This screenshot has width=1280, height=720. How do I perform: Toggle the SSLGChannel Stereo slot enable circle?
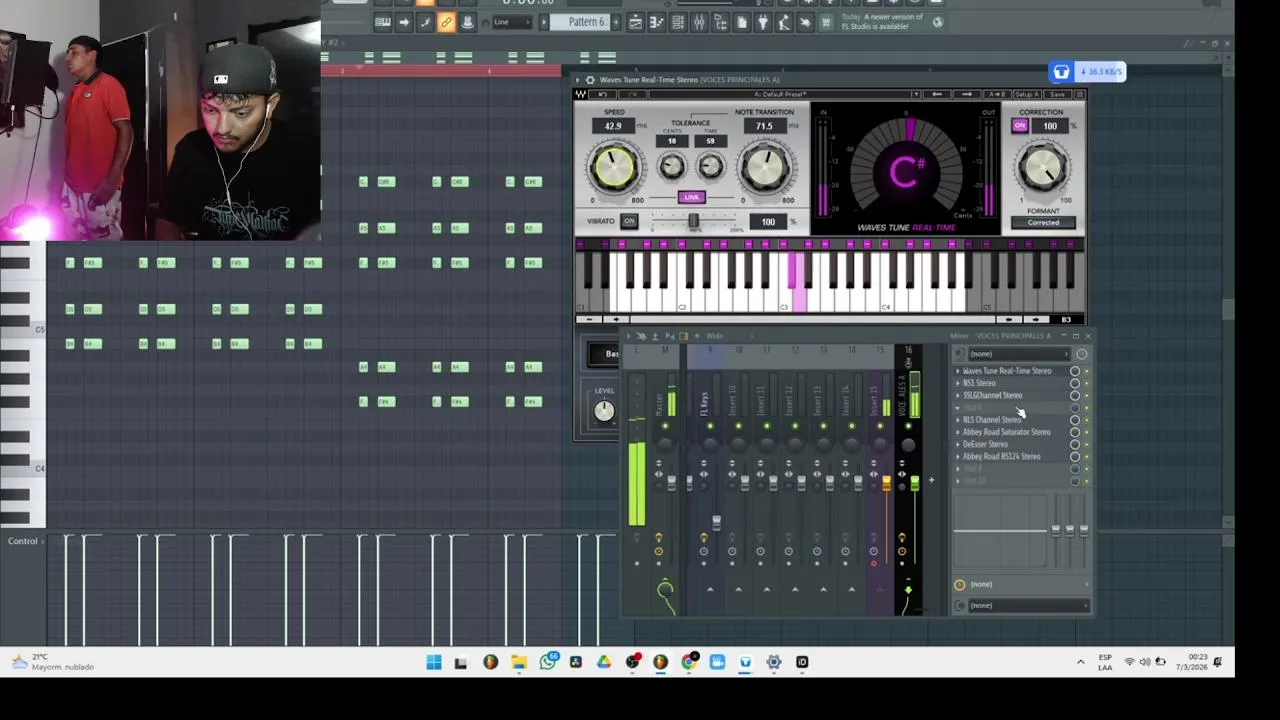point(1075,395)
